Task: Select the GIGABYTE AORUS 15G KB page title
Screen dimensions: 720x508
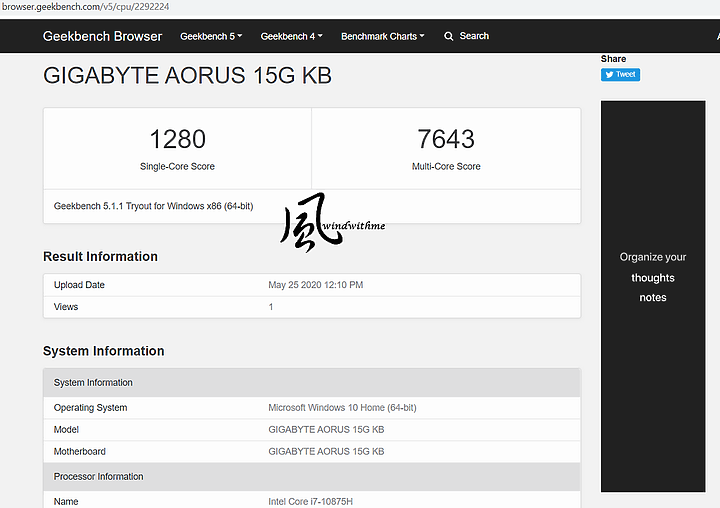Action: pos(187,75)
